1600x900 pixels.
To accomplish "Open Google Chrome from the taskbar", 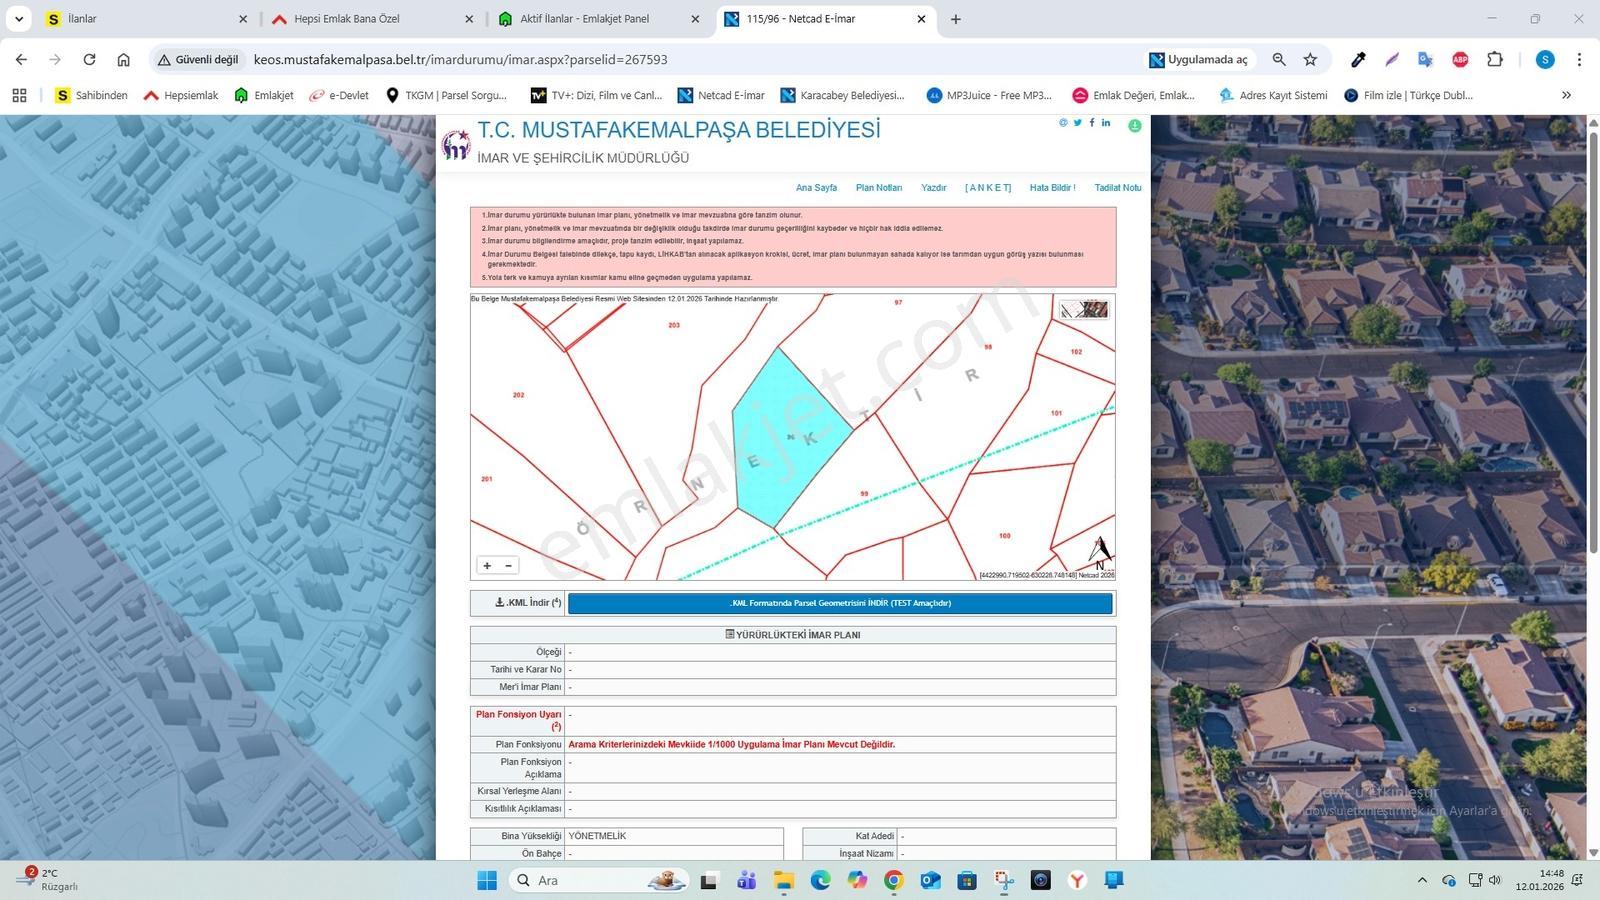I will 893,880.
